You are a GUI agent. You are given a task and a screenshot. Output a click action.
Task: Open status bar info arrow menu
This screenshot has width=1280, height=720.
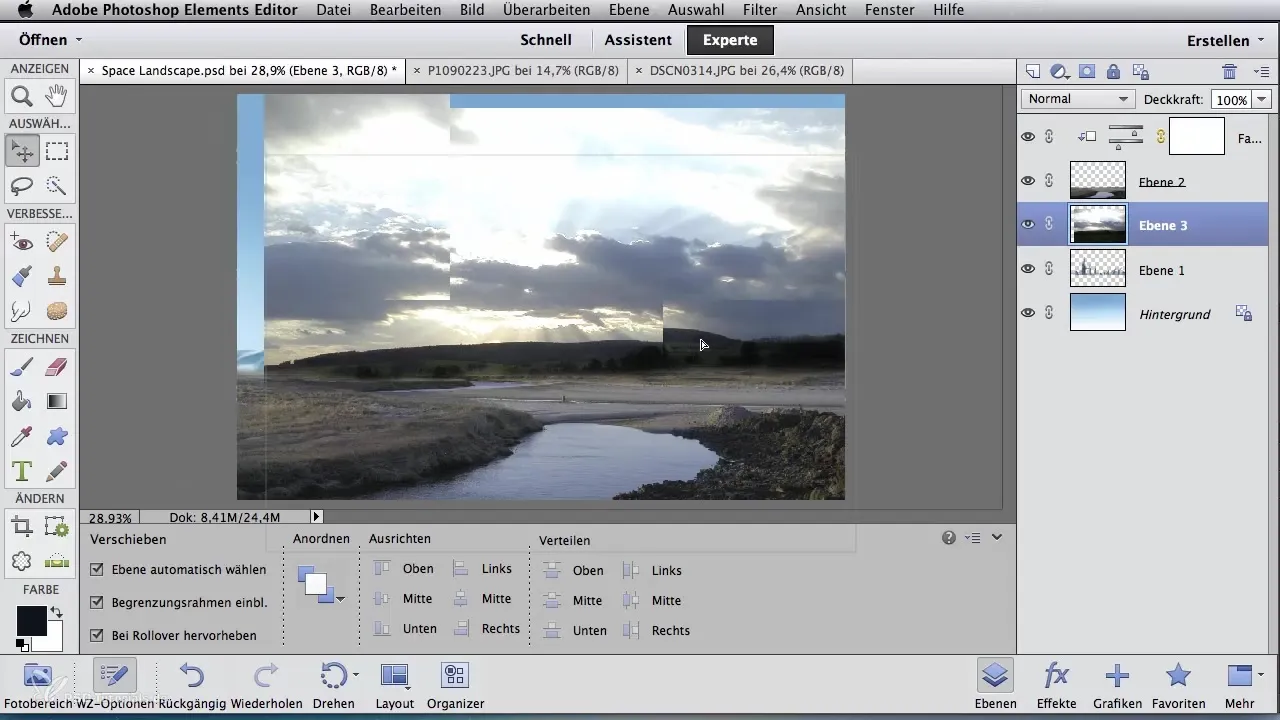click(x=317, y=517)
